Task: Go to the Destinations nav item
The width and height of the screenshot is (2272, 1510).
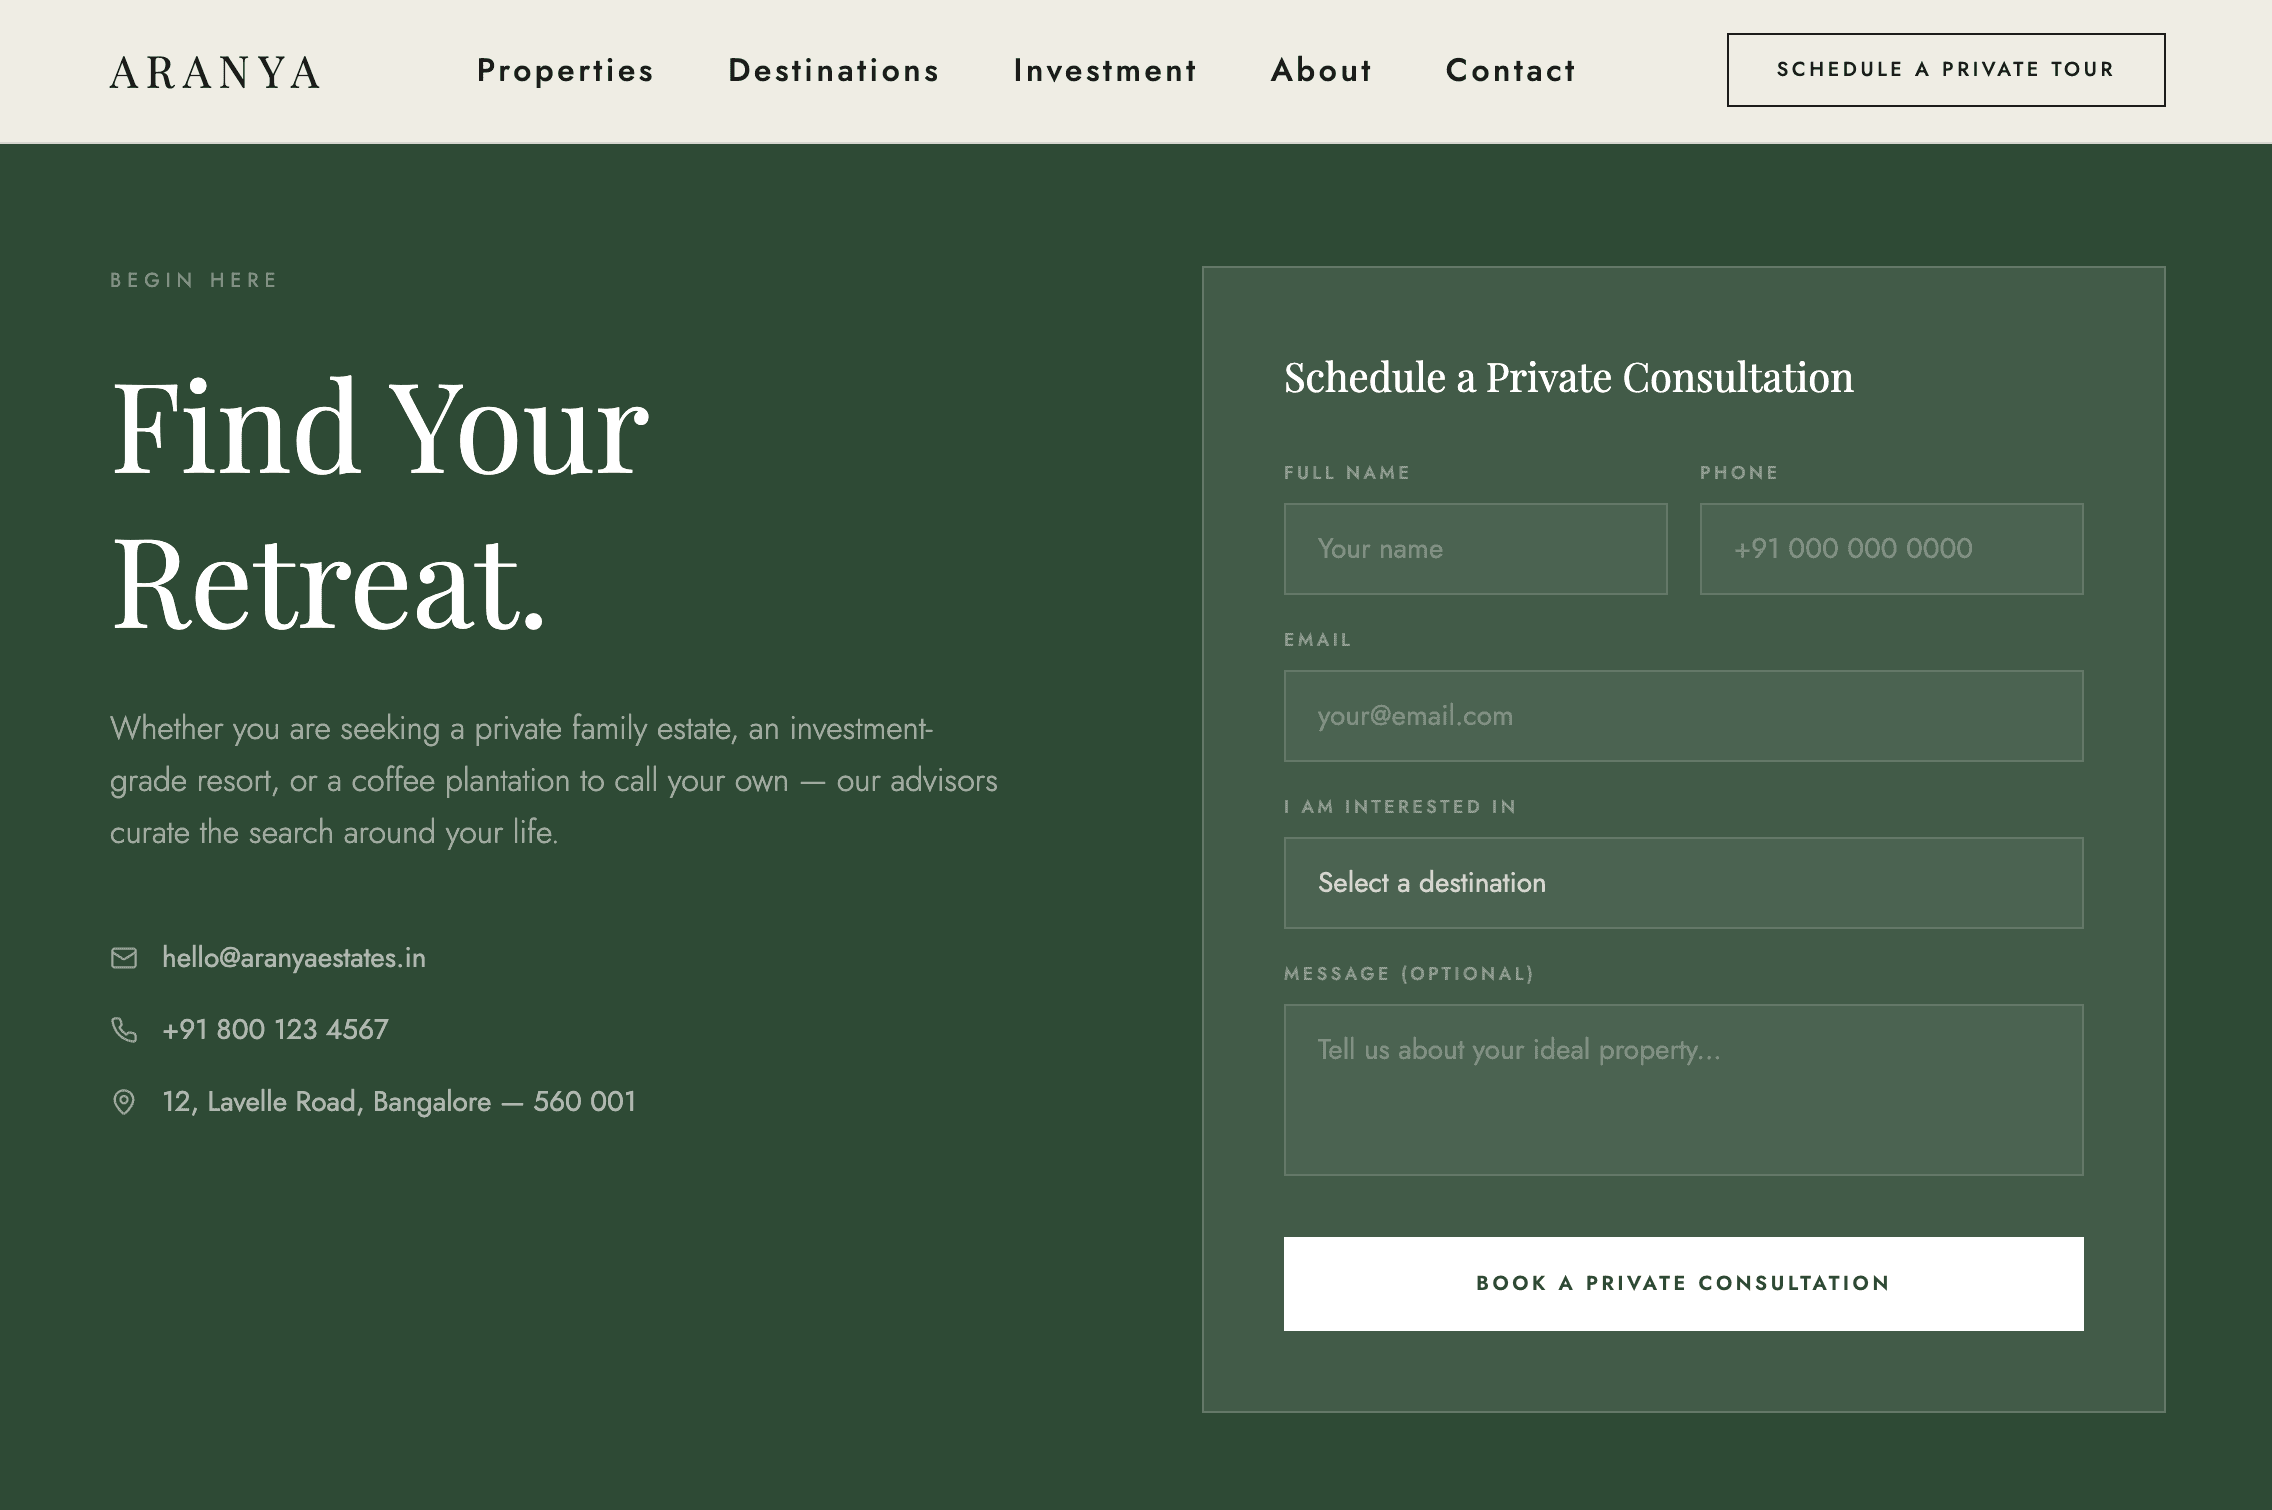Action: 834,71
